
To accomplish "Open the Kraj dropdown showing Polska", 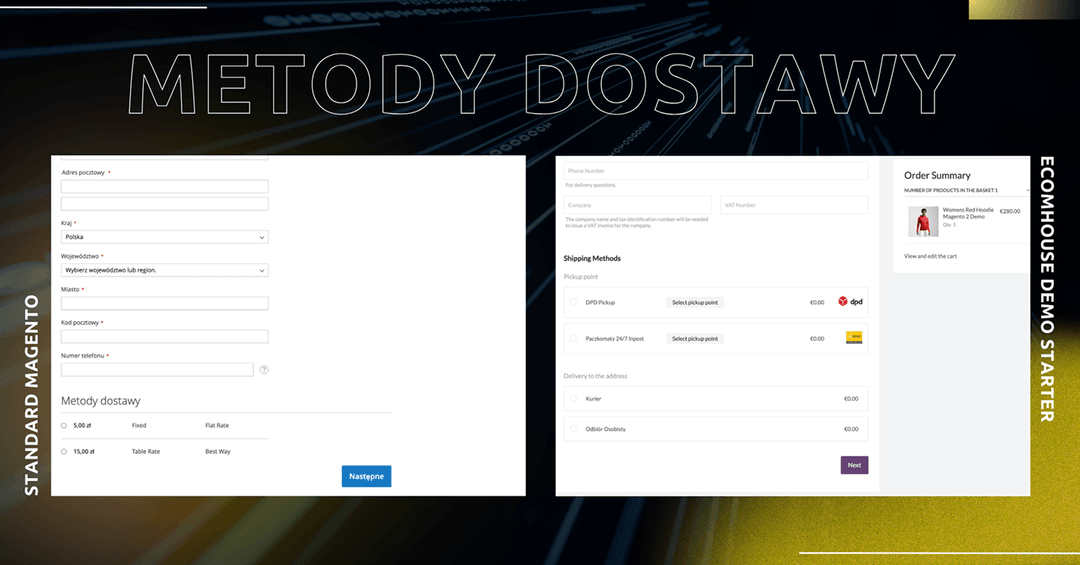I will tap(165, 237).
